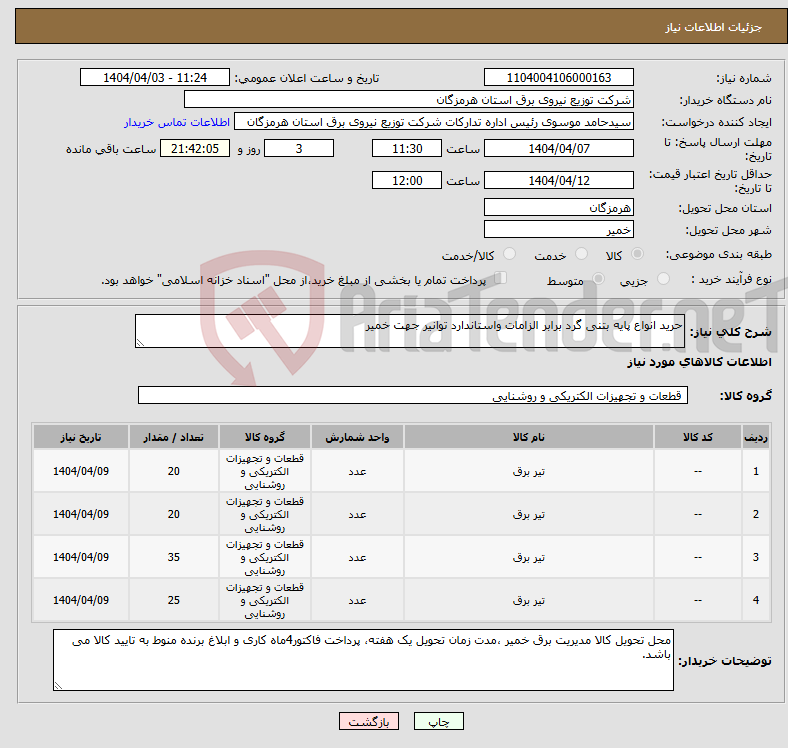Click announcement date field 1404/04/03 - 11:24

[x=155, y=77]
